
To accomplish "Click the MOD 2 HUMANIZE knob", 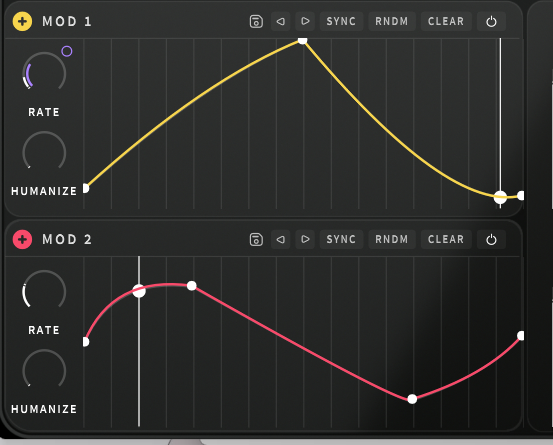I will [44, 370].
